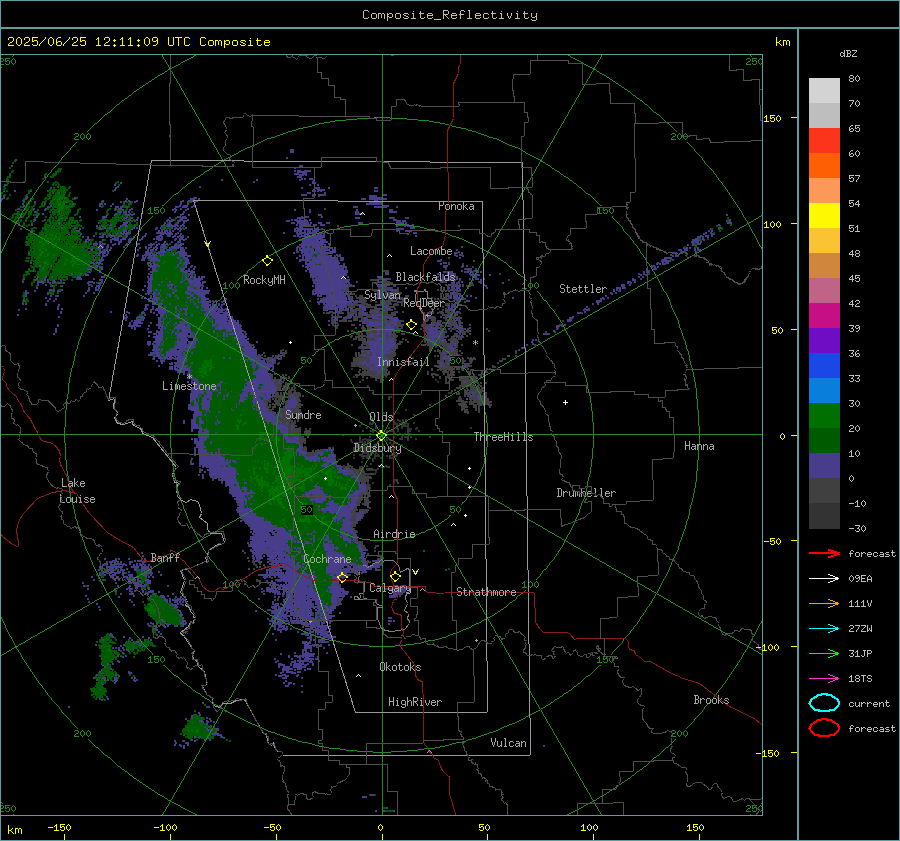Viewport: 900px width, 841px height.
Task: Click the Innisfail city label
Action: click(403, 362)
